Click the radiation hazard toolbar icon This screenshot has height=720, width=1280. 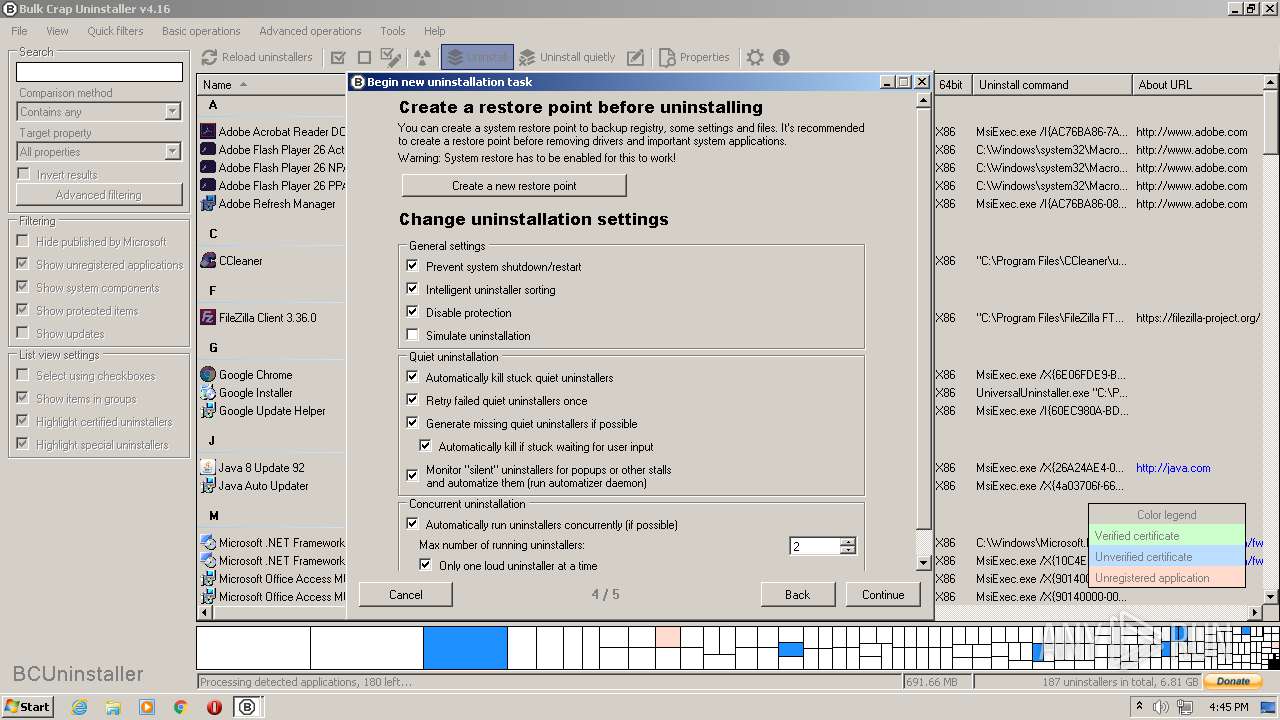[422, 57]
